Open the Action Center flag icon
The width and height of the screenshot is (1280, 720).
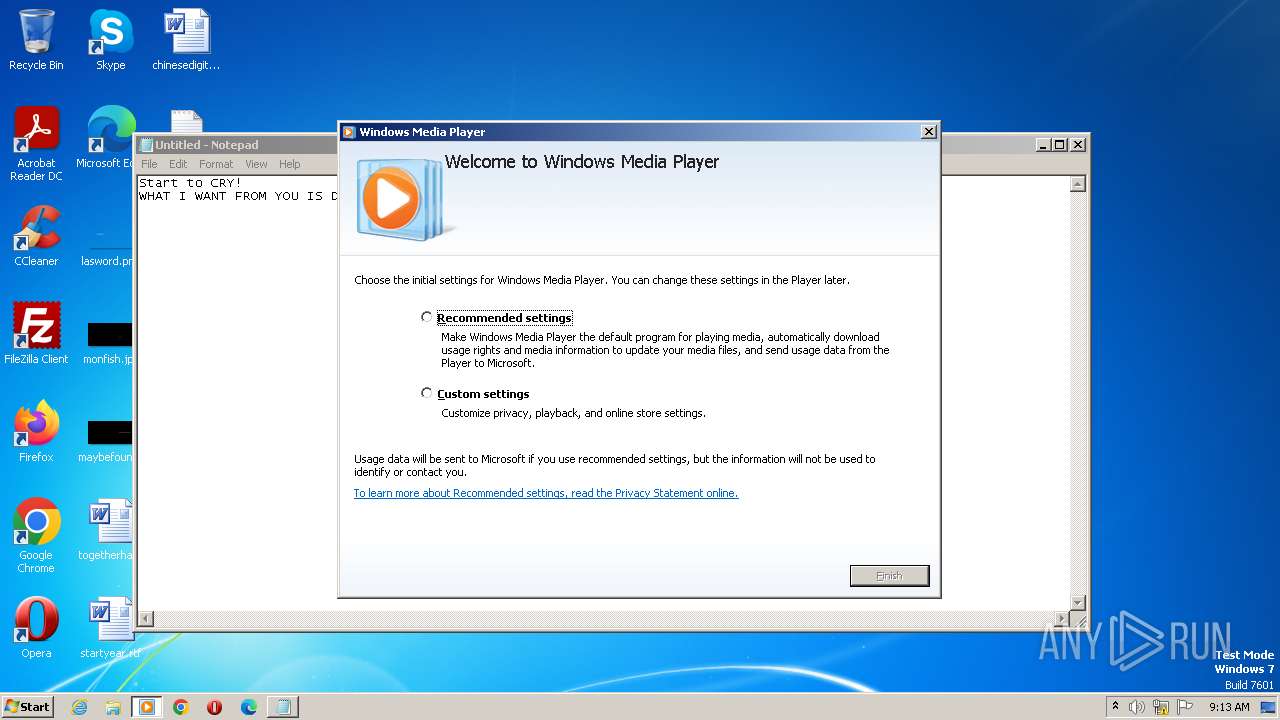(1184, 707)
